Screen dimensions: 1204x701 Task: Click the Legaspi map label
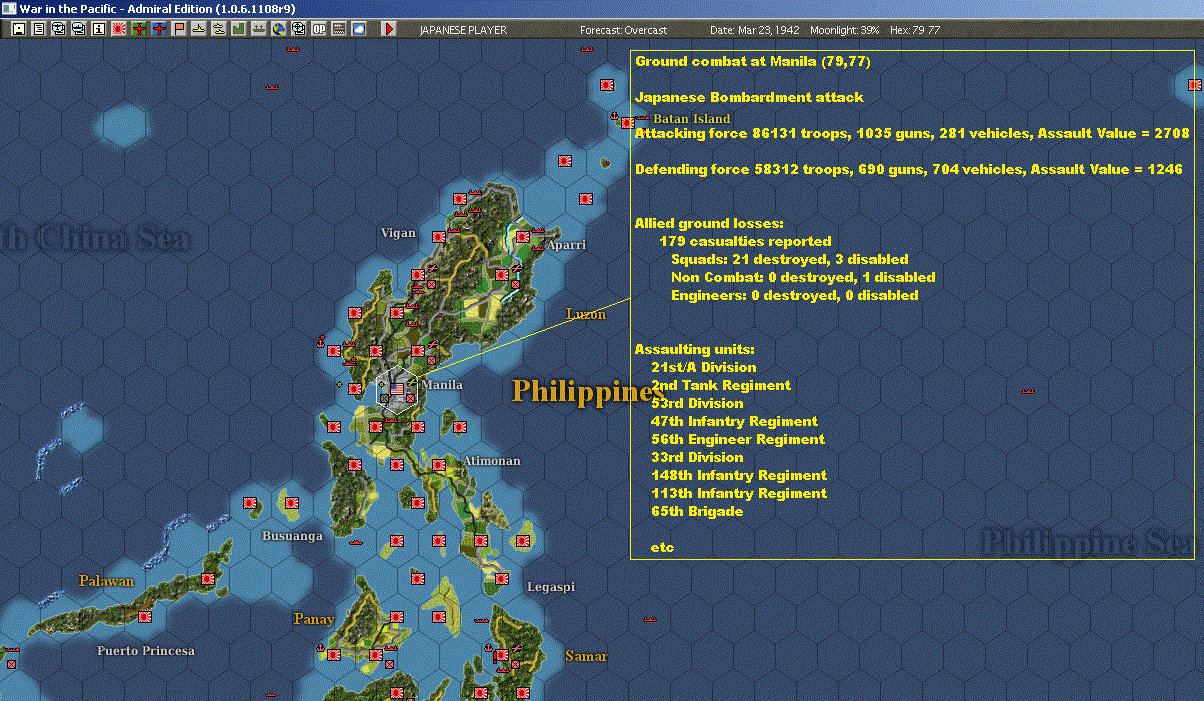[551, 587]
